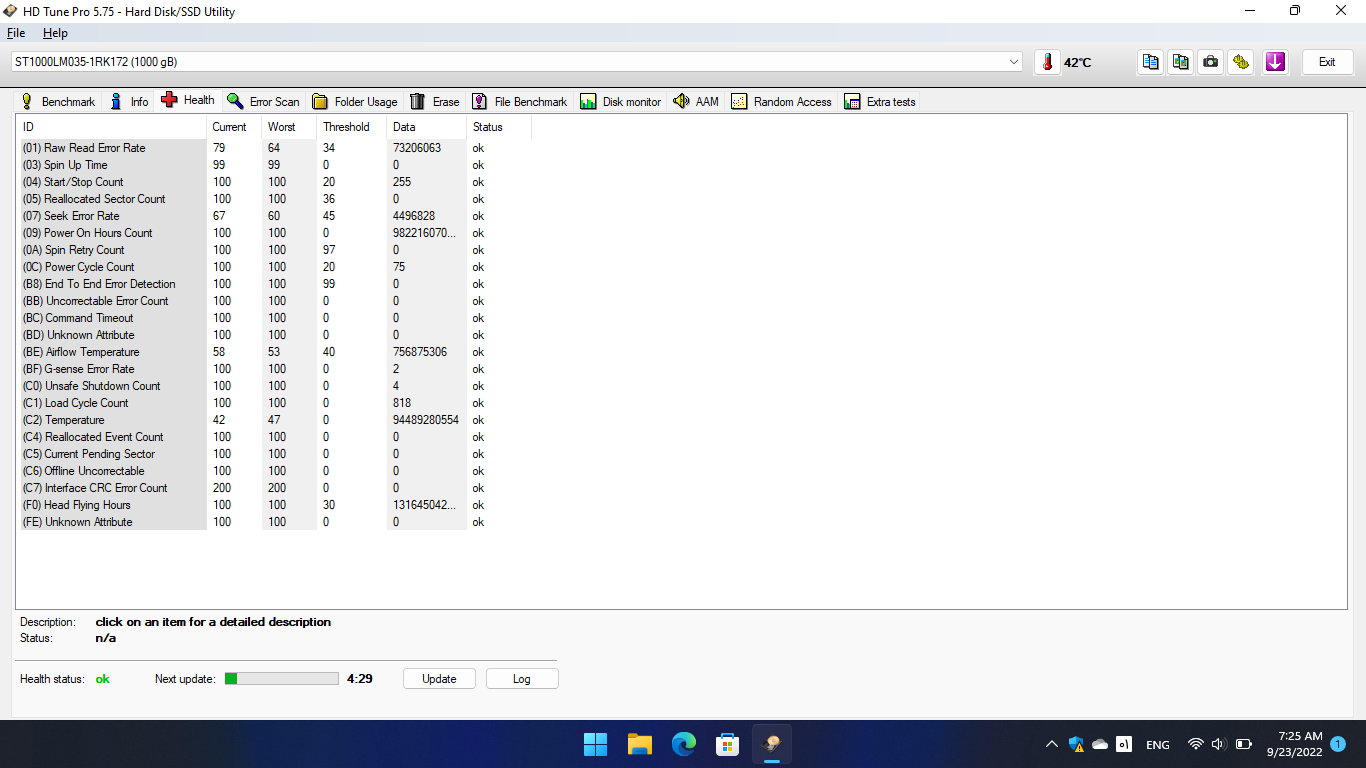1366x768 pixels.
Task: Go to the Random Access tab
Action: (x=781, y=102)
